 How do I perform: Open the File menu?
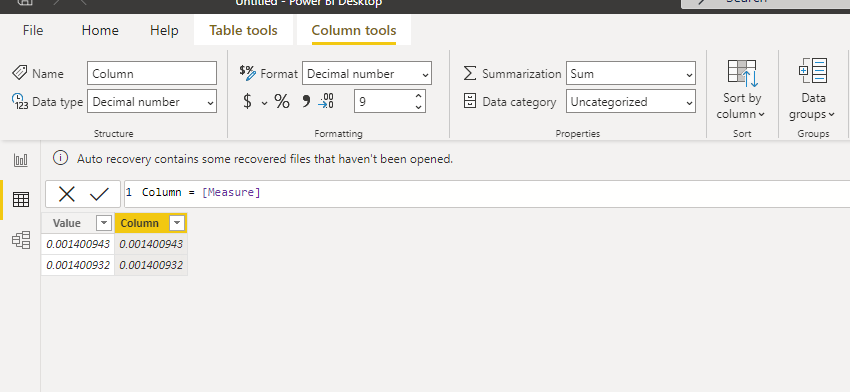(x=33, y=30)
